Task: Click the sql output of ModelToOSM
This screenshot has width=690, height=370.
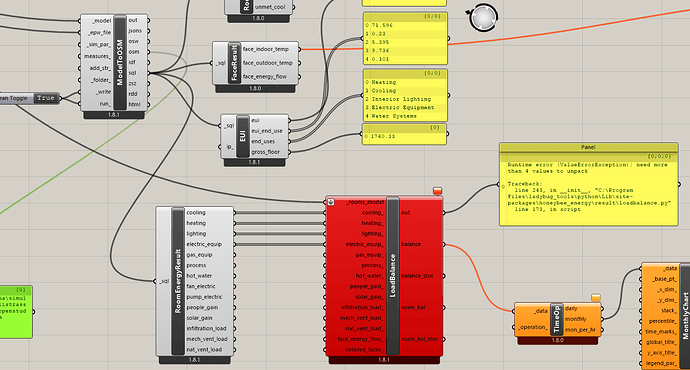Action: [x=132, y=73]
